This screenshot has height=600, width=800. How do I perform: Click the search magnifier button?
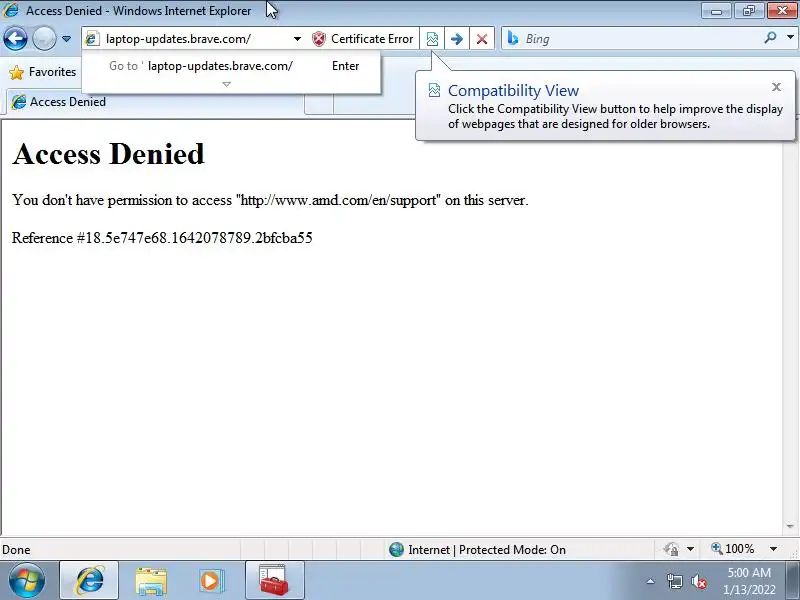(770, 38)
